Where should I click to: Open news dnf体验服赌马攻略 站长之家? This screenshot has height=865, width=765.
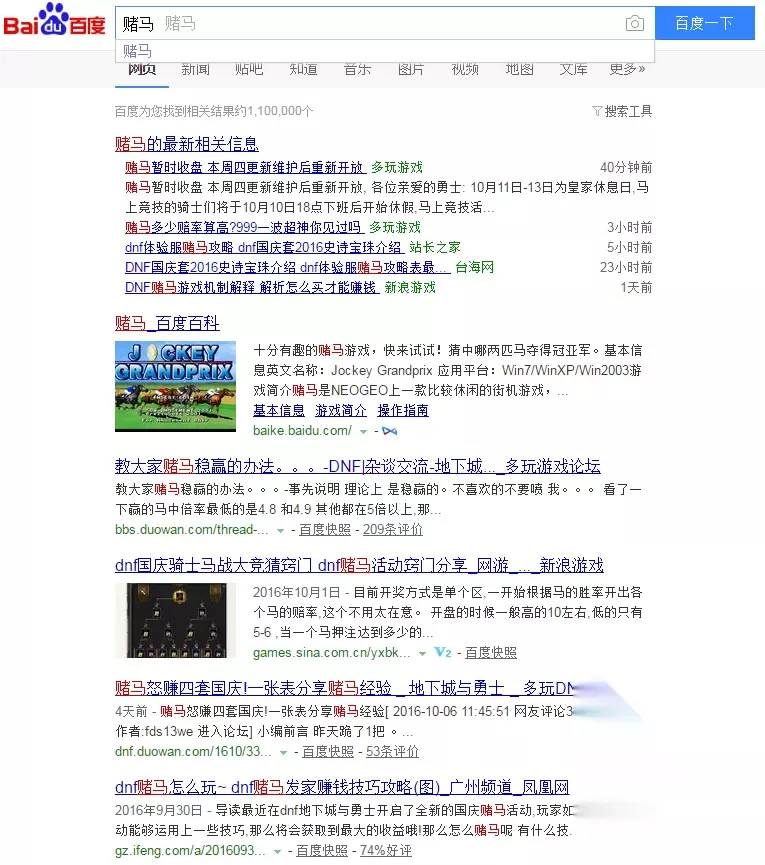click(x=264, y=247)
